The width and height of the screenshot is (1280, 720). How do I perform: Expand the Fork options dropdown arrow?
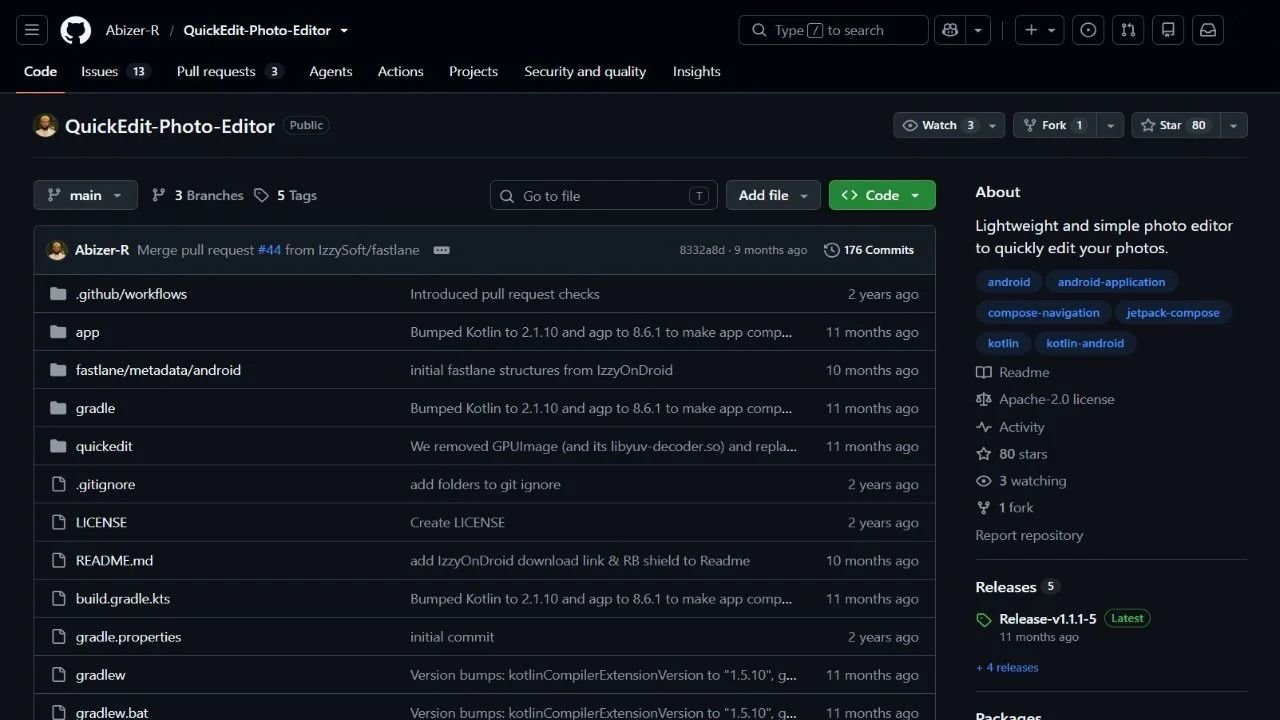(1110, 125)
